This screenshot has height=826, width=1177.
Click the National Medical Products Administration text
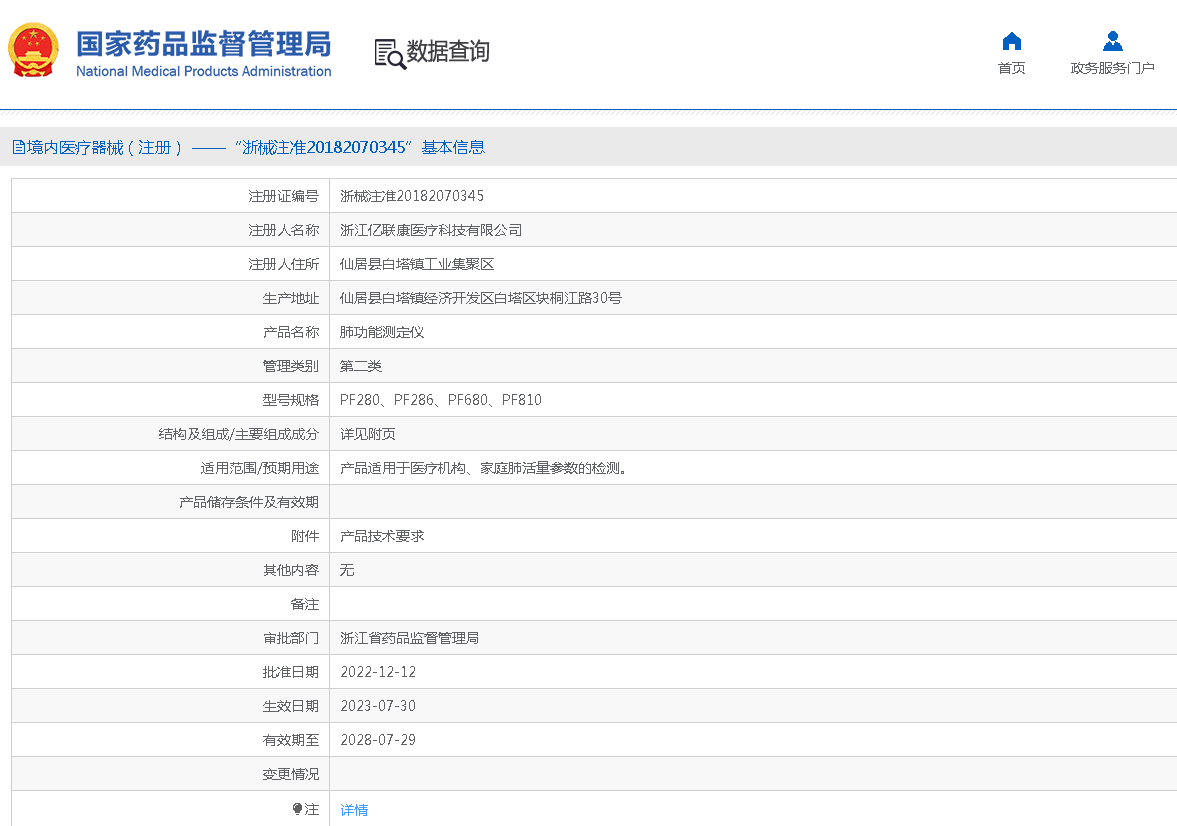(203, 71)
